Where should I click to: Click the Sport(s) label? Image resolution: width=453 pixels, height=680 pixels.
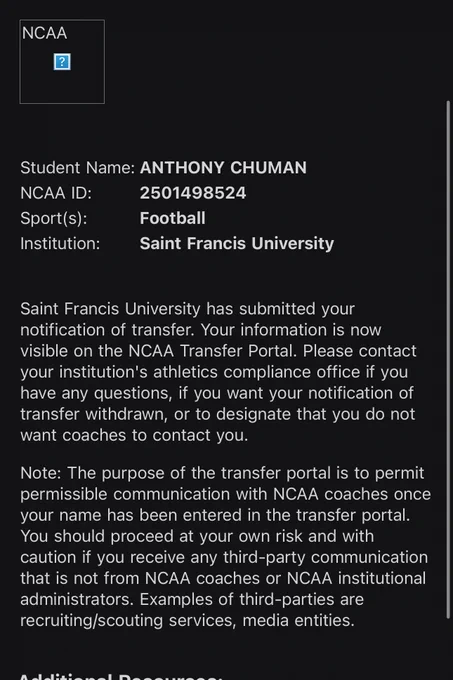(x=54, y=219)
